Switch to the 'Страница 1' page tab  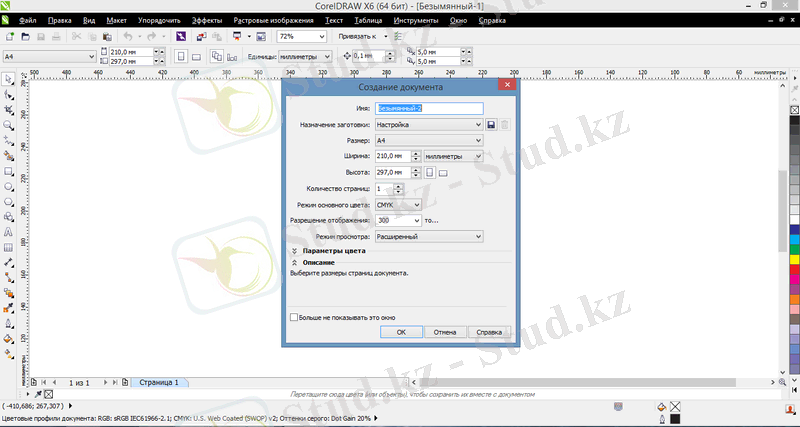(159, 382)
